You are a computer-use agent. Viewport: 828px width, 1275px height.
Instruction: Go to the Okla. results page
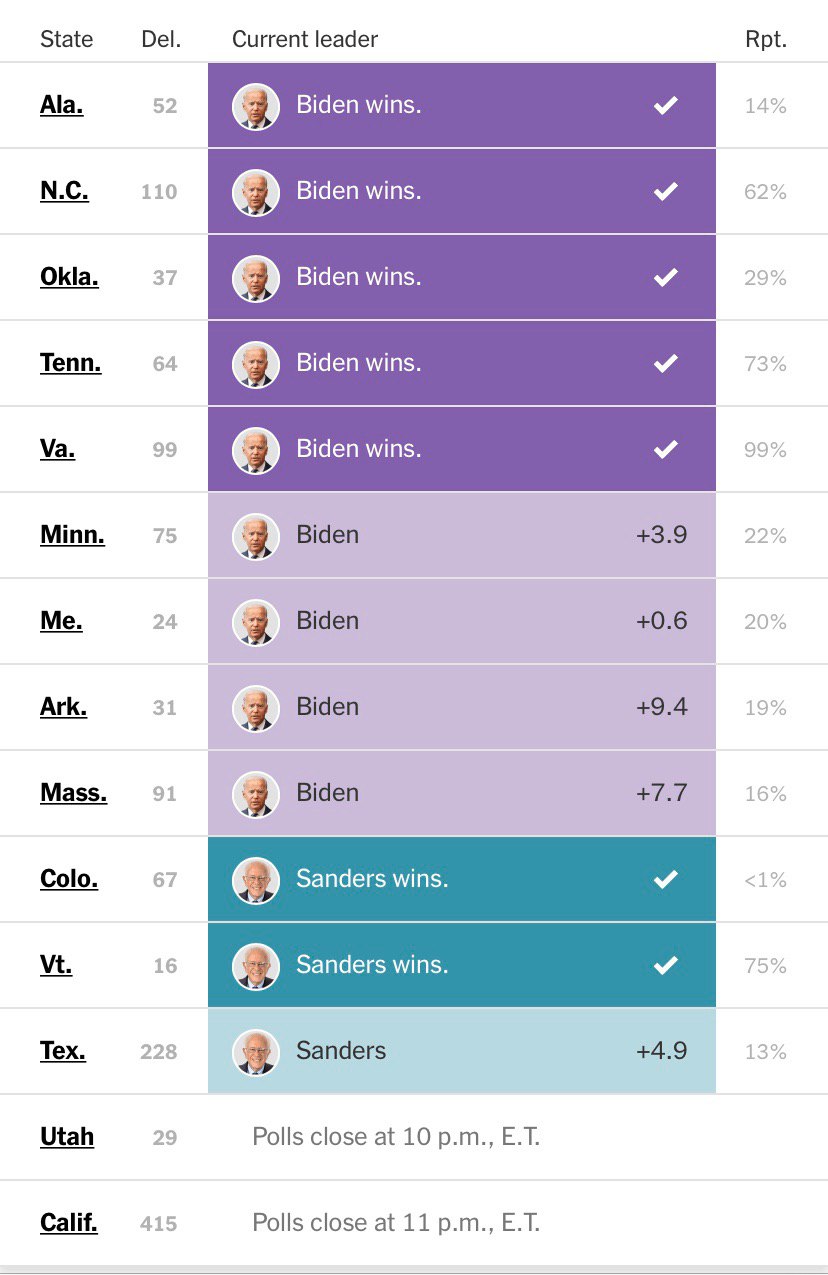pyautogui.click(x=69, y=277)
